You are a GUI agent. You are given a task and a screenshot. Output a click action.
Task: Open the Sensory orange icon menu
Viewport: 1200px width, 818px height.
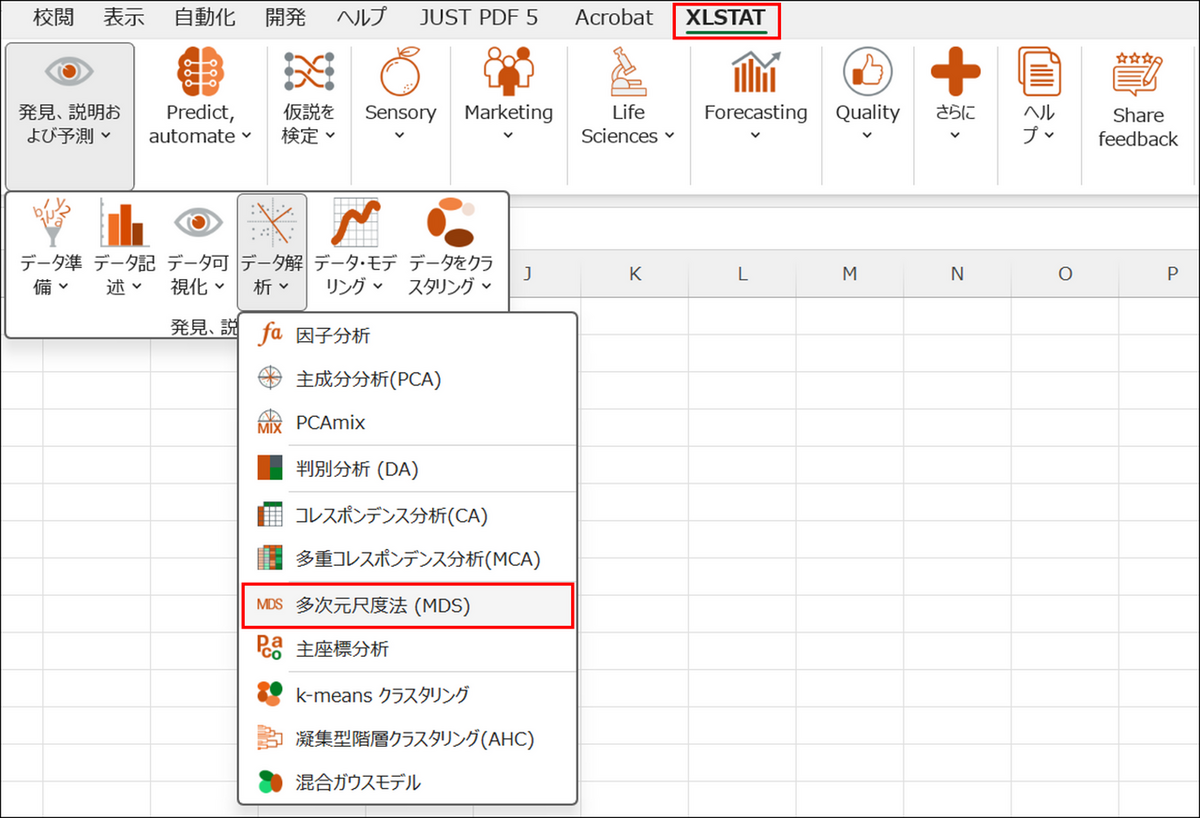pyautogui.click(x=400, y=76)
